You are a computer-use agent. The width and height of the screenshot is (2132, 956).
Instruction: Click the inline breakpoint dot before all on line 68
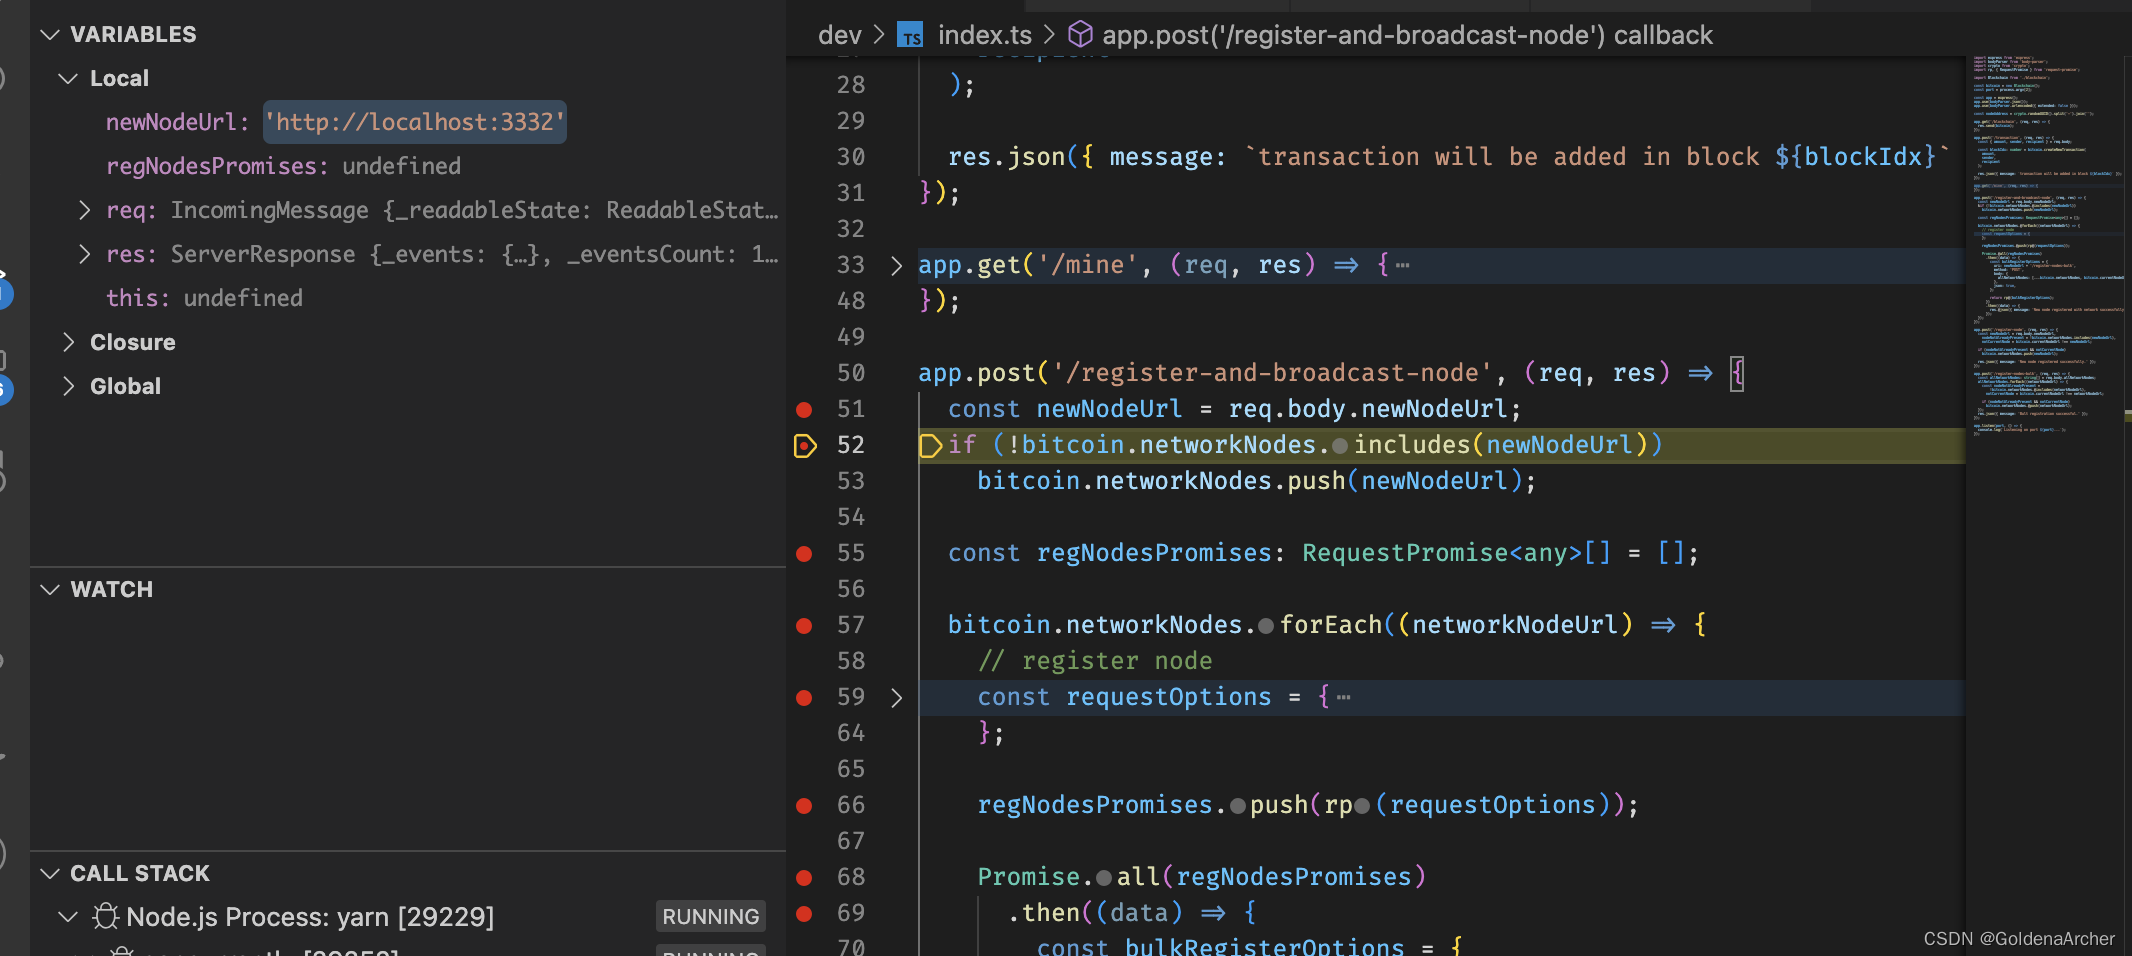click(1104, 878)
